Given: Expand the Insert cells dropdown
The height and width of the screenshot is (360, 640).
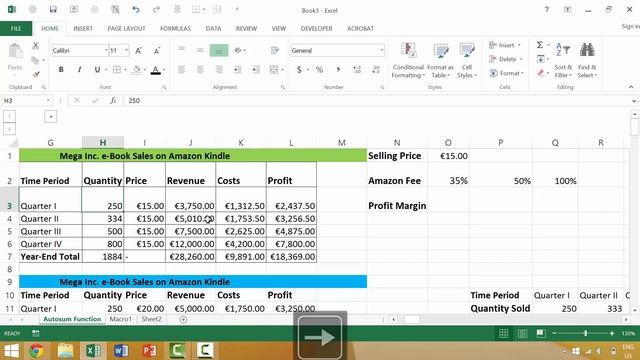Looking at the screenshot, I should tap(519, 45).
